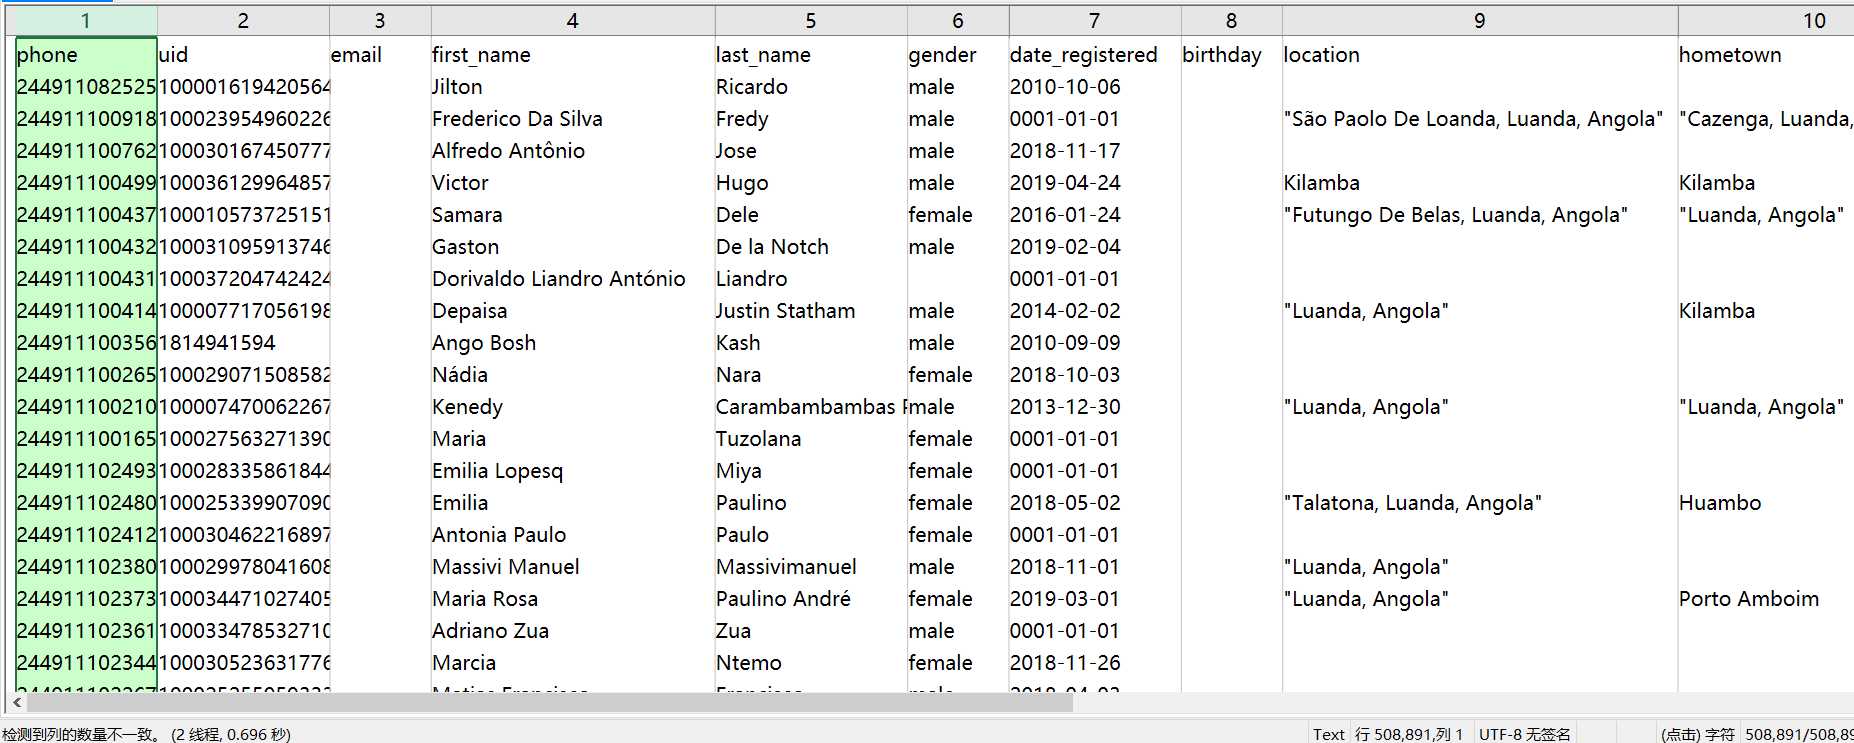Select column 9 header number
Image resolution: width=1854 pixels, height=743 pixels.
[1480, 21]
